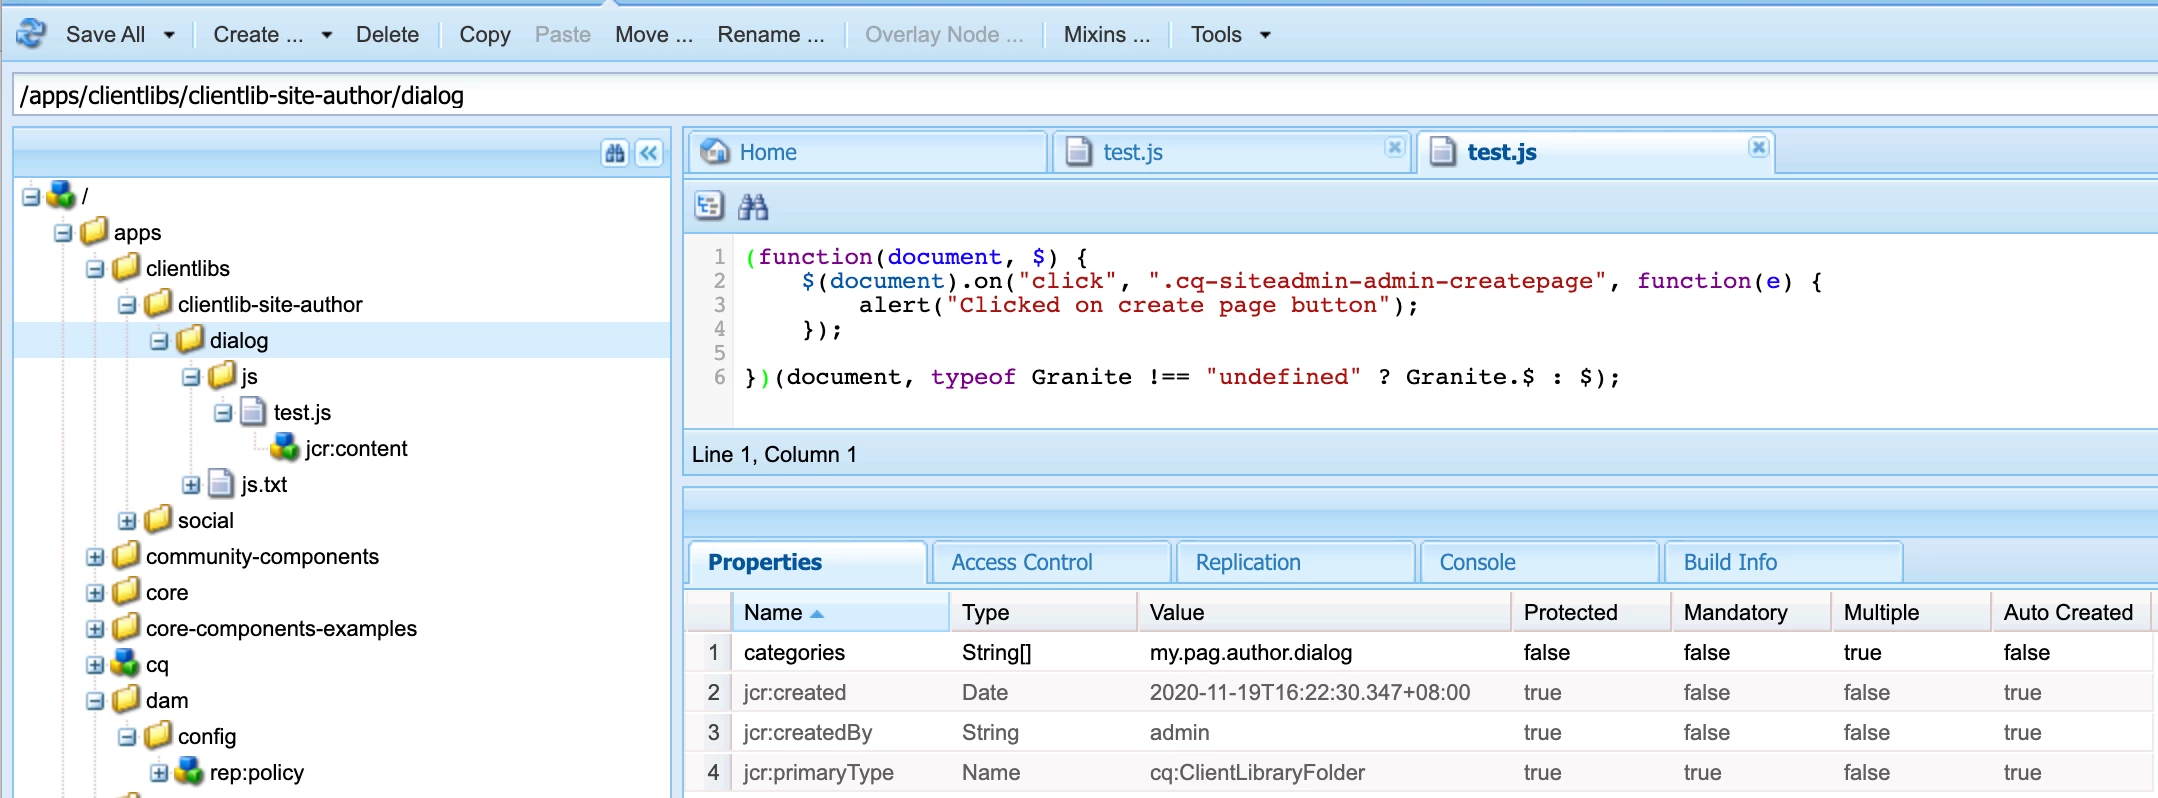Select the categories property row
2158x798 pixels.
[x=1420, y=652]
